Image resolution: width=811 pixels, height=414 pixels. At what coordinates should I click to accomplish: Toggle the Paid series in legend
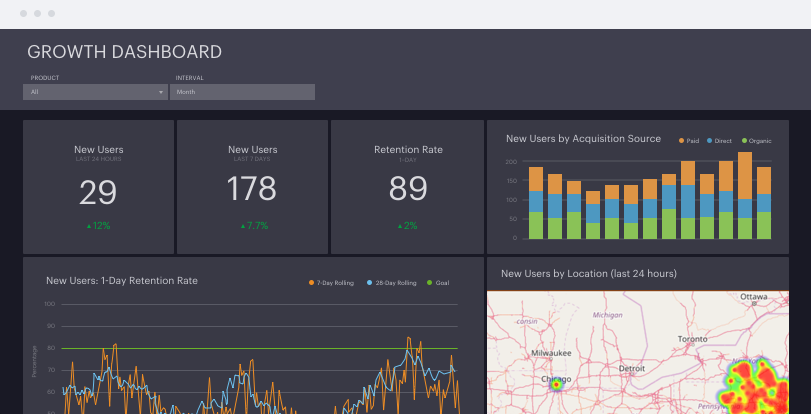click(689, 141)
